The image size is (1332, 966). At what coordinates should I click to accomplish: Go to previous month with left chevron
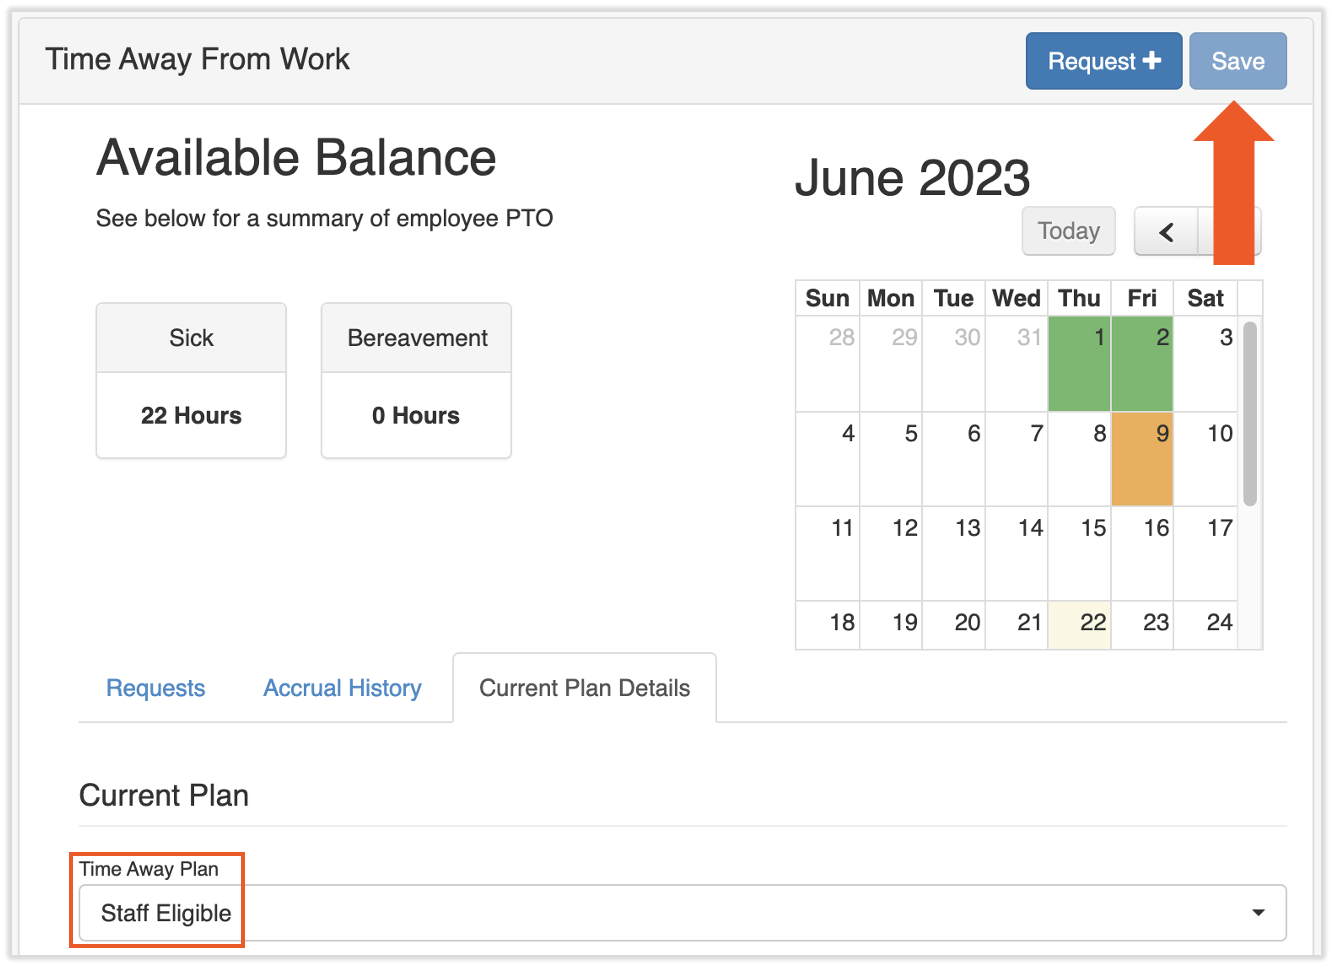[1166, 232]
